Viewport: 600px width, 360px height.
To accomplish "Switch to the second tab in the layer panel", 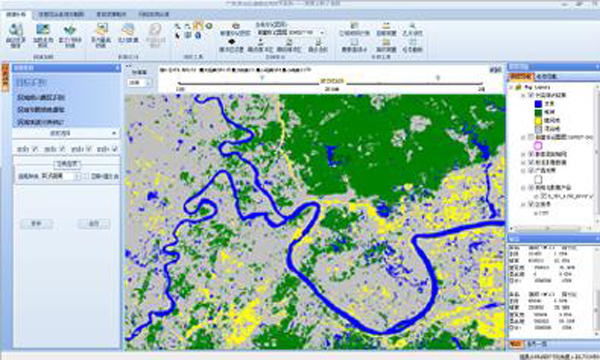I will click(x=547, y=77).
